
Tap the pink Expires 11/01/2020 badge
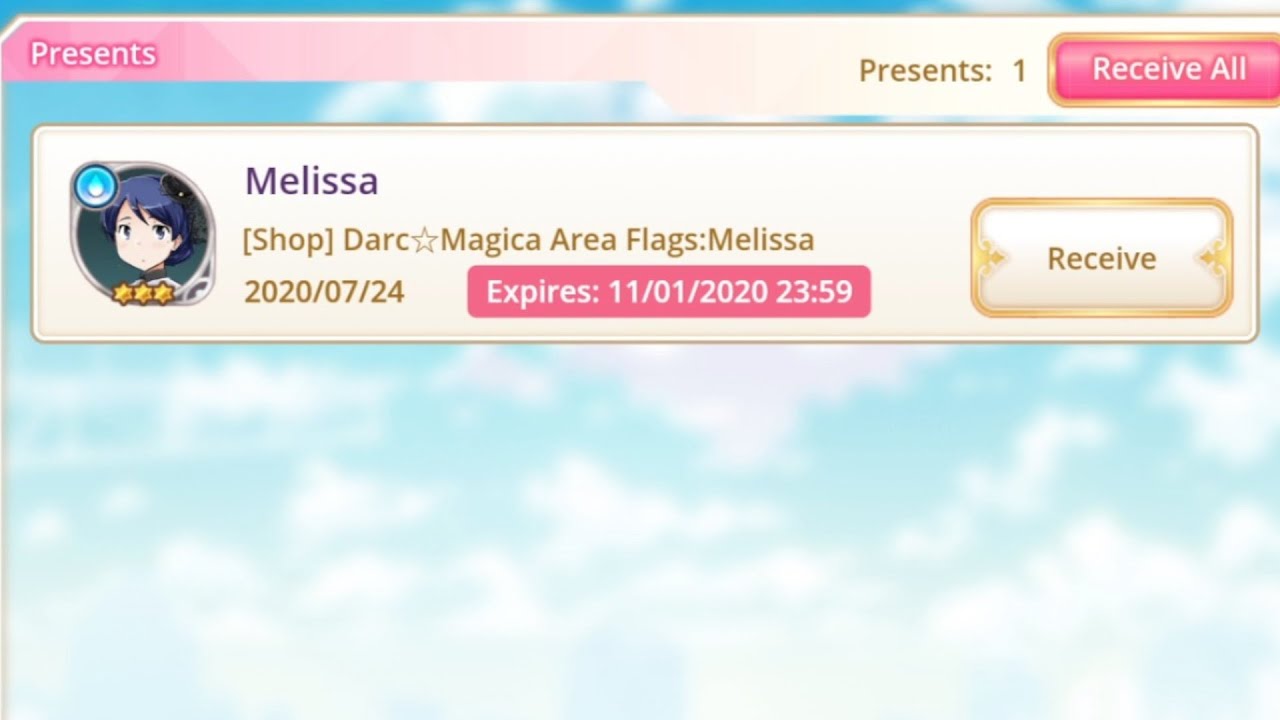669,292
